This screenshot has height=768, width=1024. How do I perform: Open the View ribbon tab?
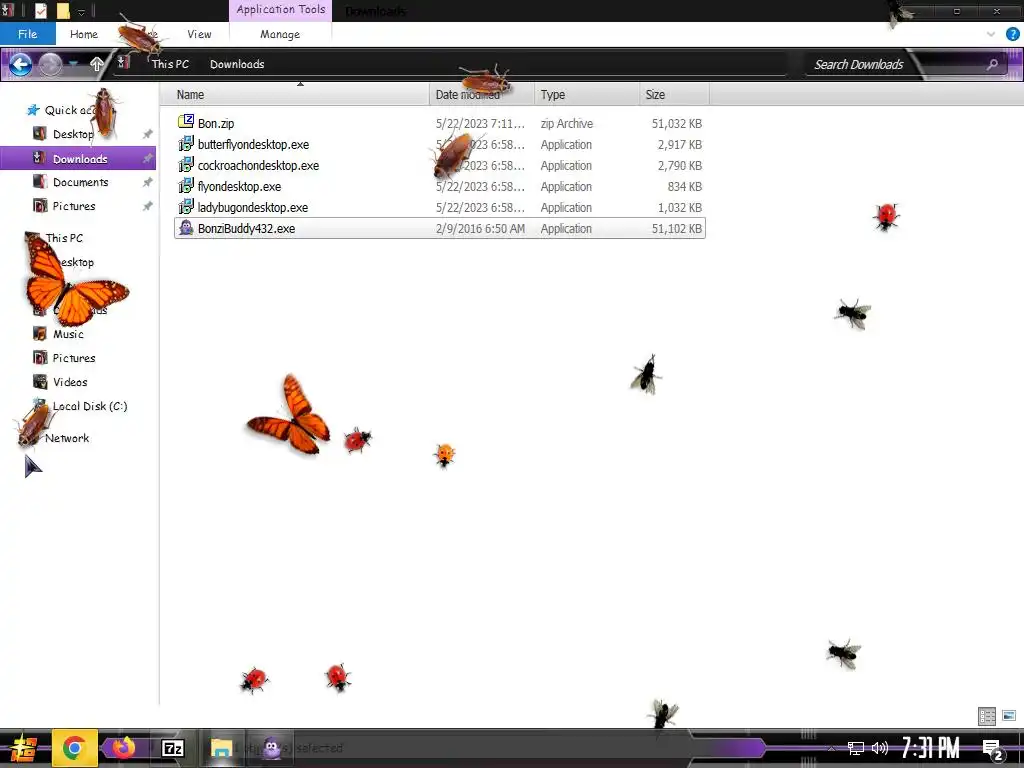(199, 34)
